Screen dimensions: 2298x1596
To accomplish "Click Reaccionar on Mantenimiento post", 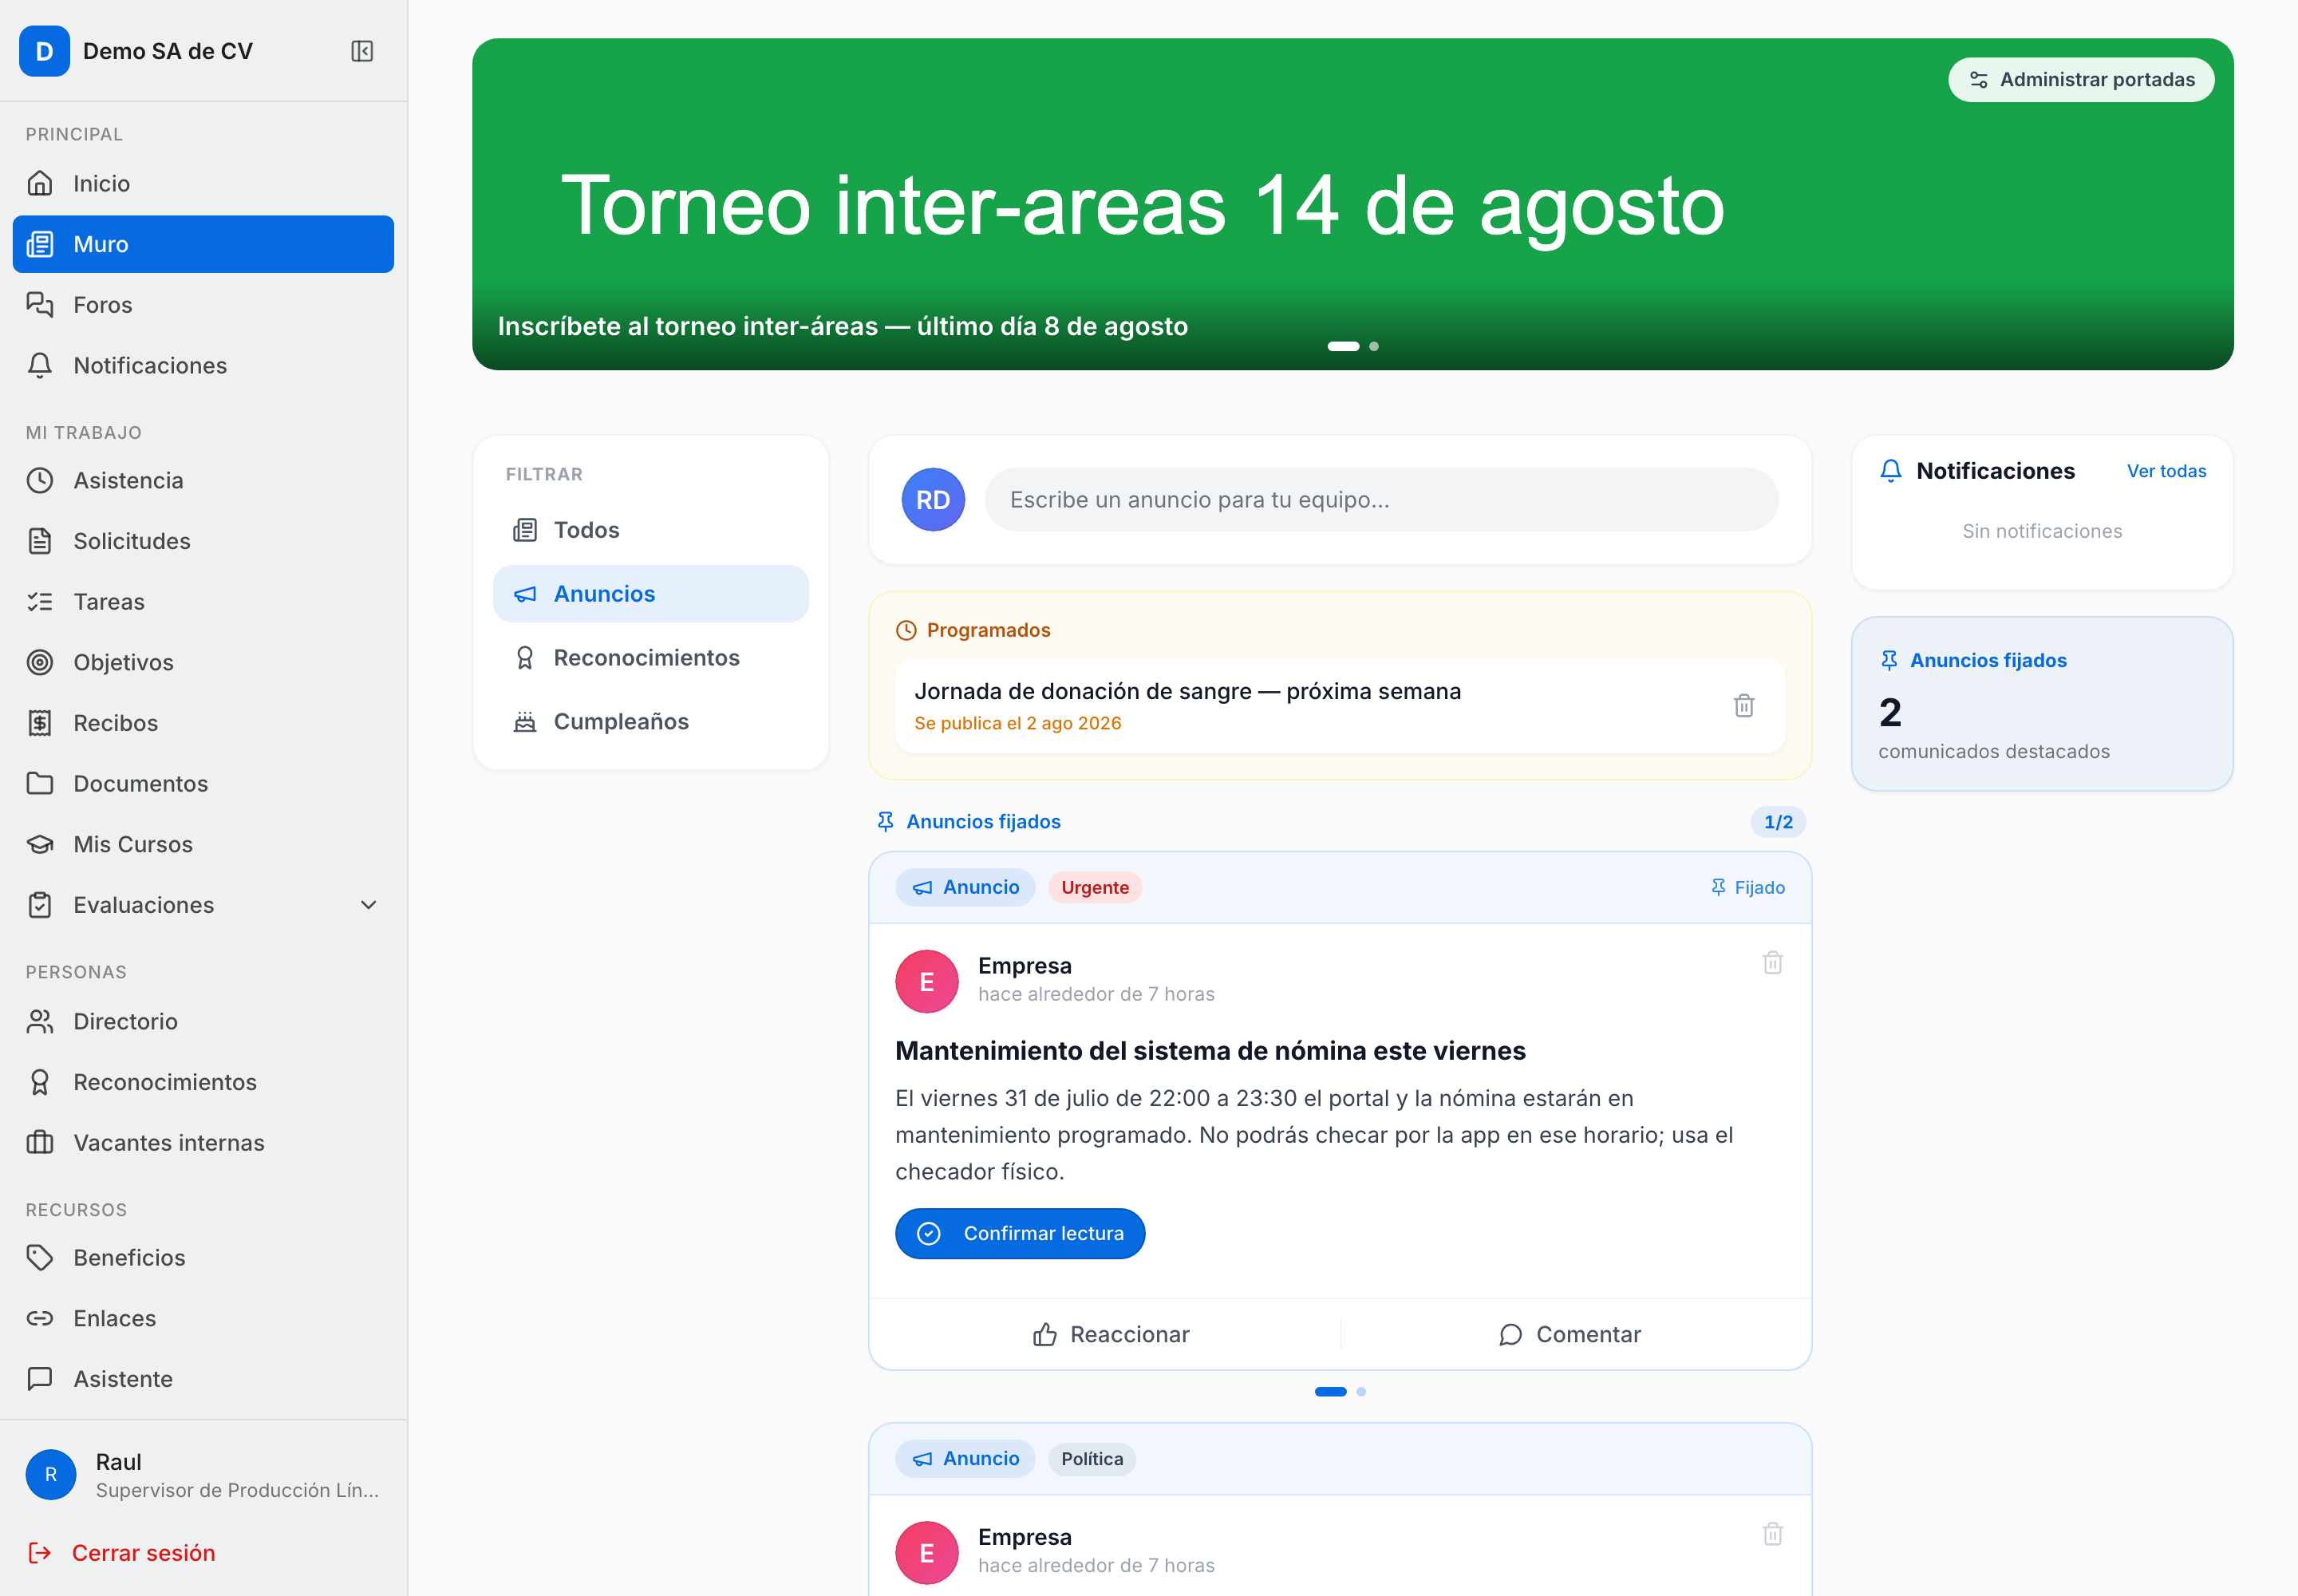I will 1110,1335.
